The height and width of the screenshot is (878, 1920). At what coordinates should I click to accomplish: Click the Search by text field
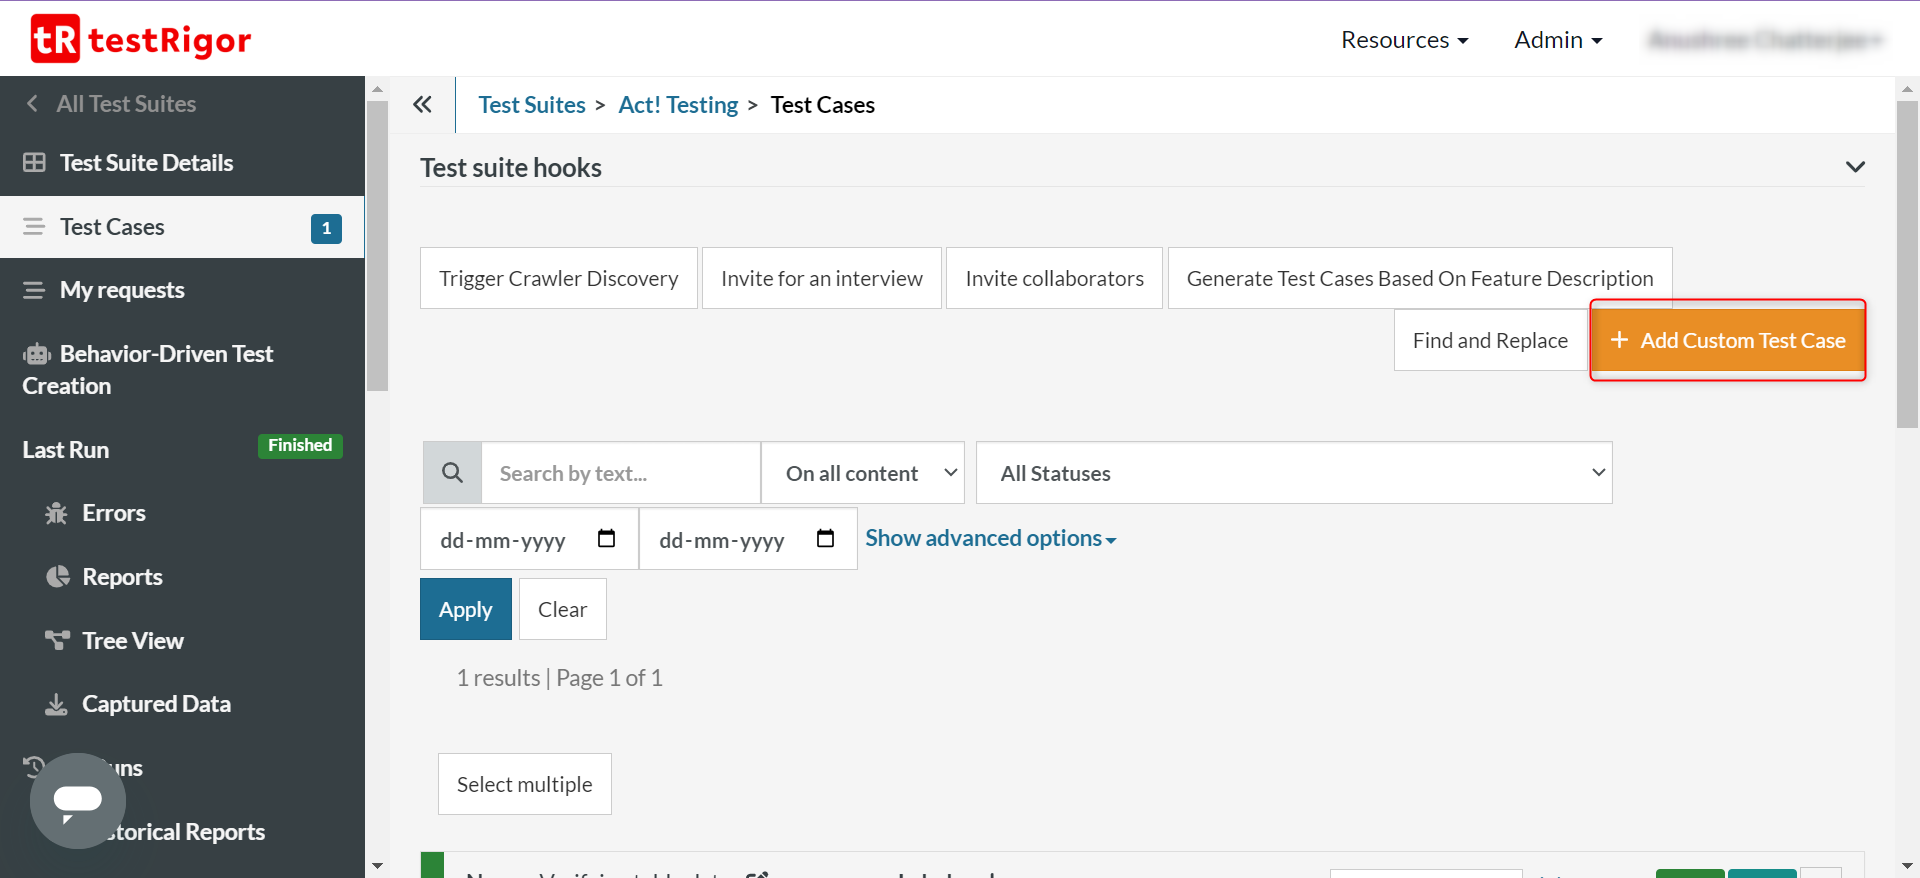pyautogui.click(x=620, y=473)
